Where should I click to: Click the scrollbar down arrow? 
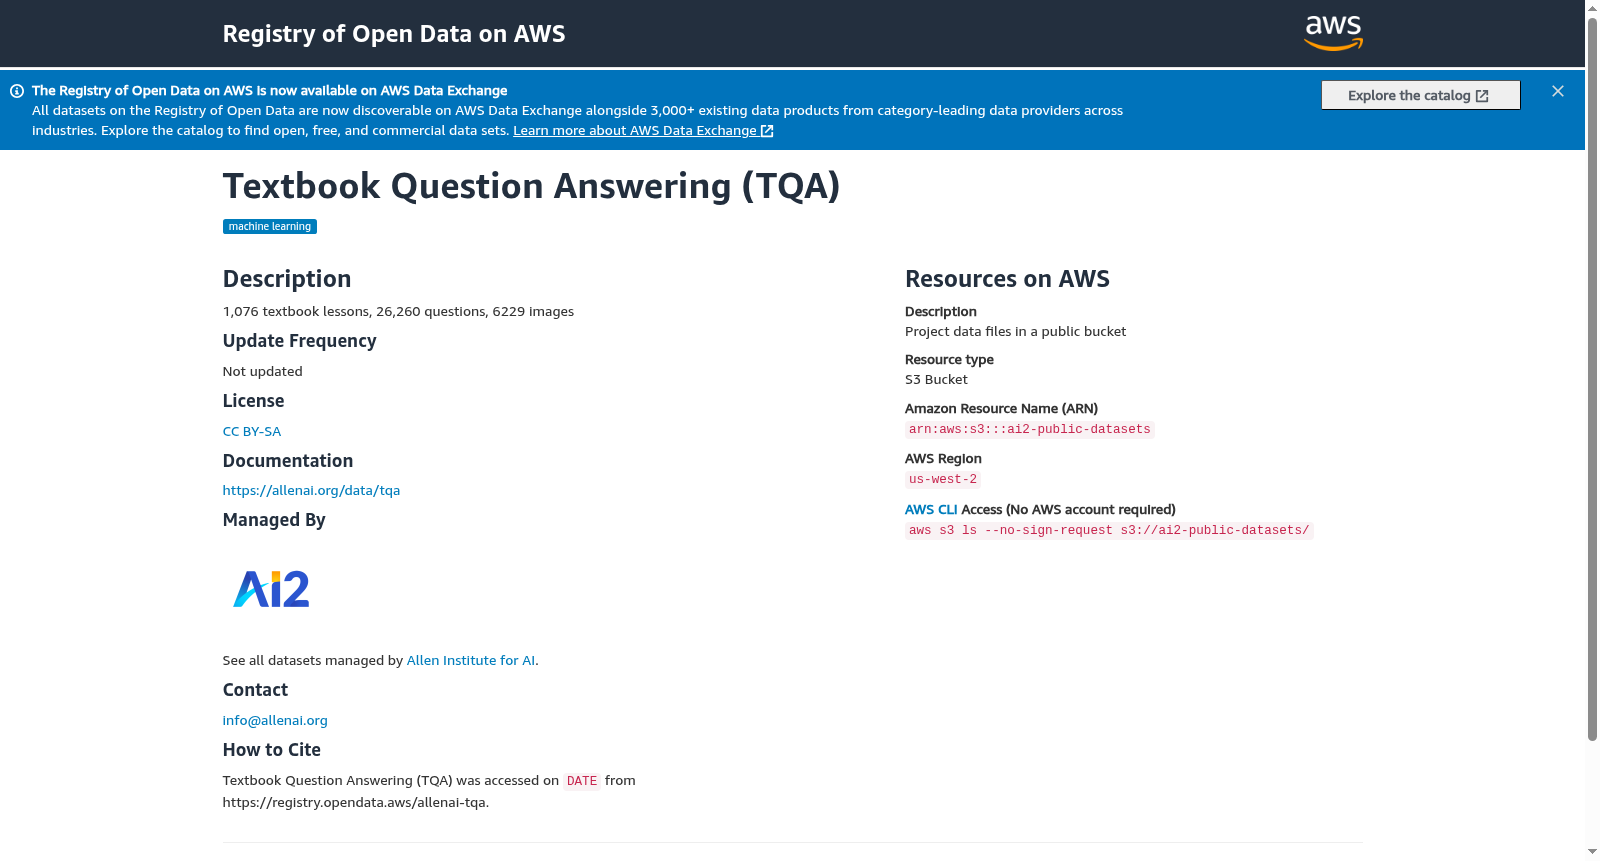coord(1592,853)
